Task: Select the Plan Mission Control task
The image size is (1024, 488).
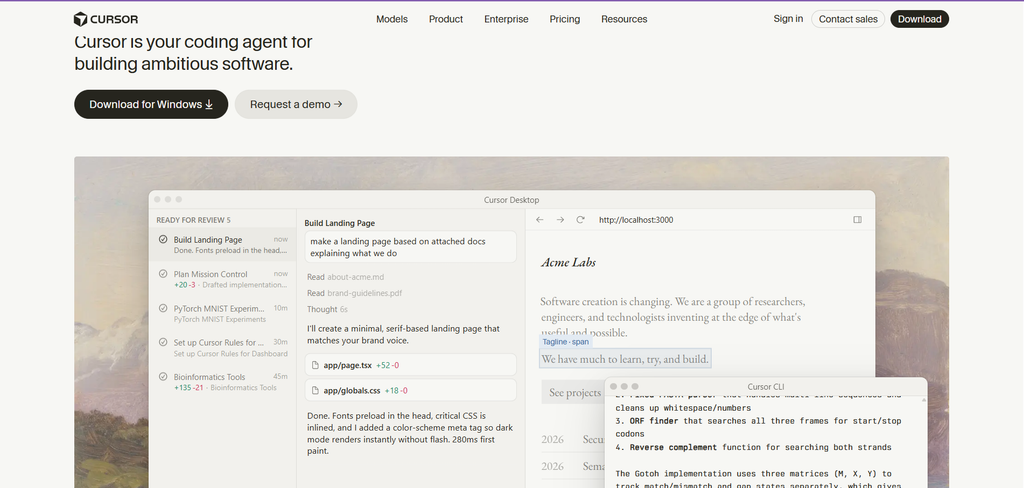Action: 223,279
